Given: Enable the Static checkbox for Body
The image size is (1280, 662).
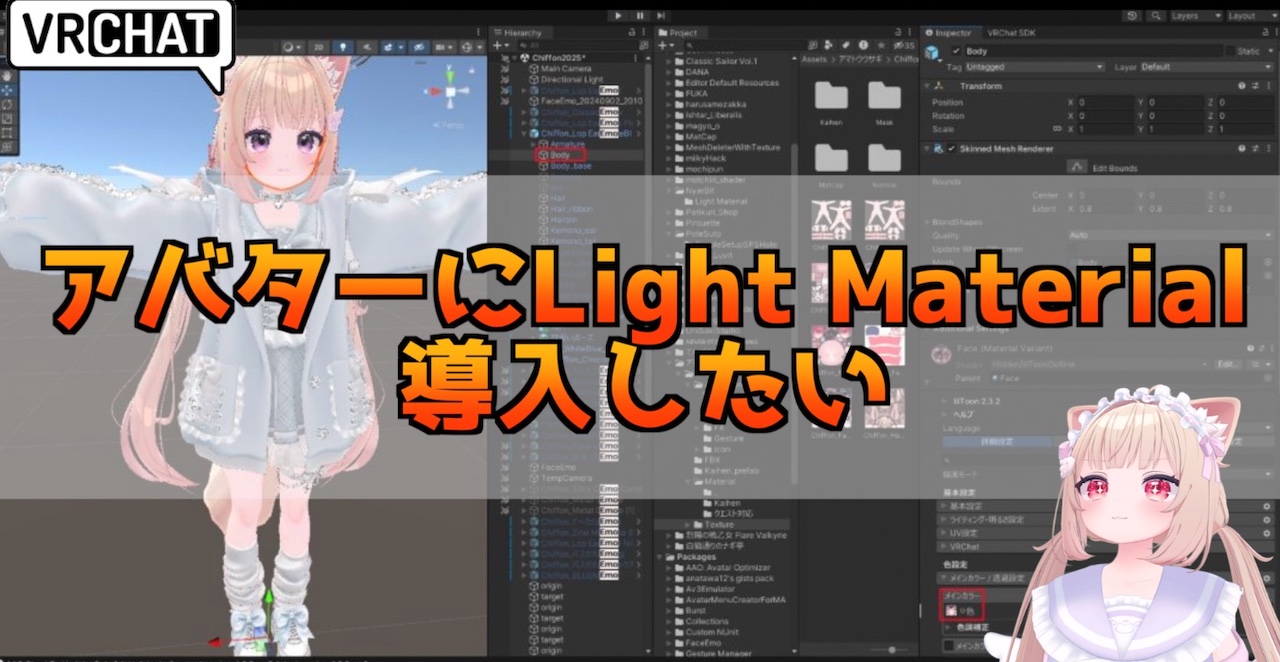Looking at the screenshot, I should (x=1229, y=51).
